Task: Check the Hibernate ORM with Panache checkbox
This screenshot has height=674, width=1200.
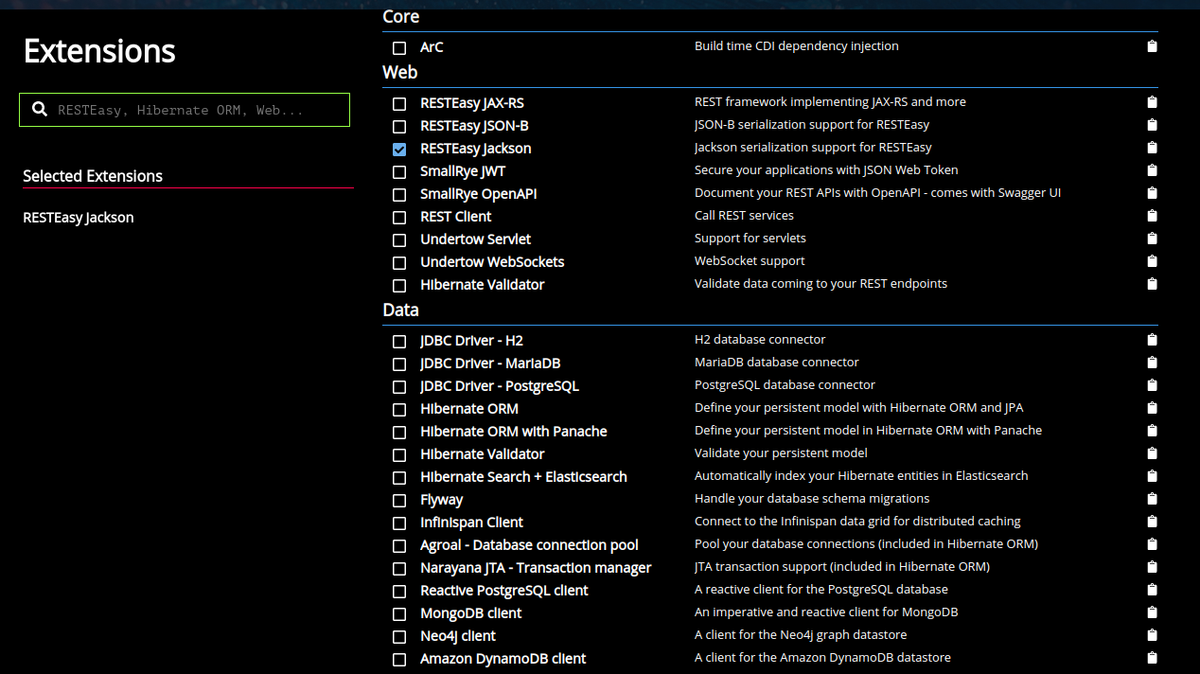Action: pos(399,433)
